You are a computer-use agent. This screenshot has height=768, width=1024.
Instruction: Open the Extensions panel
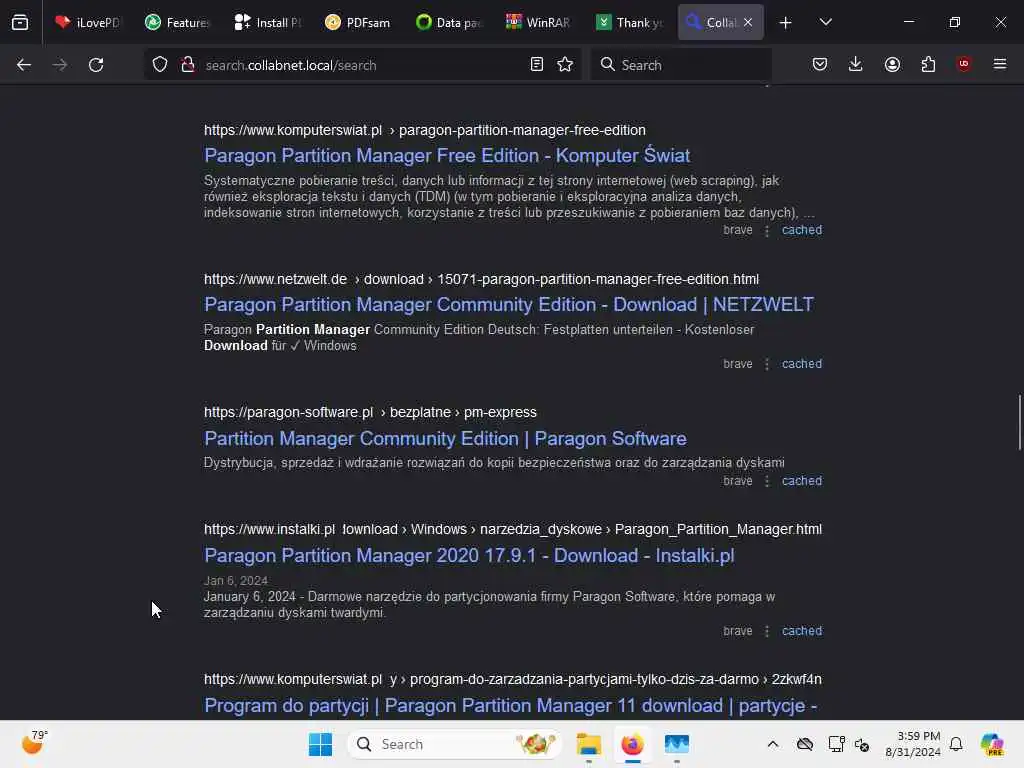(x=928, y=65)
